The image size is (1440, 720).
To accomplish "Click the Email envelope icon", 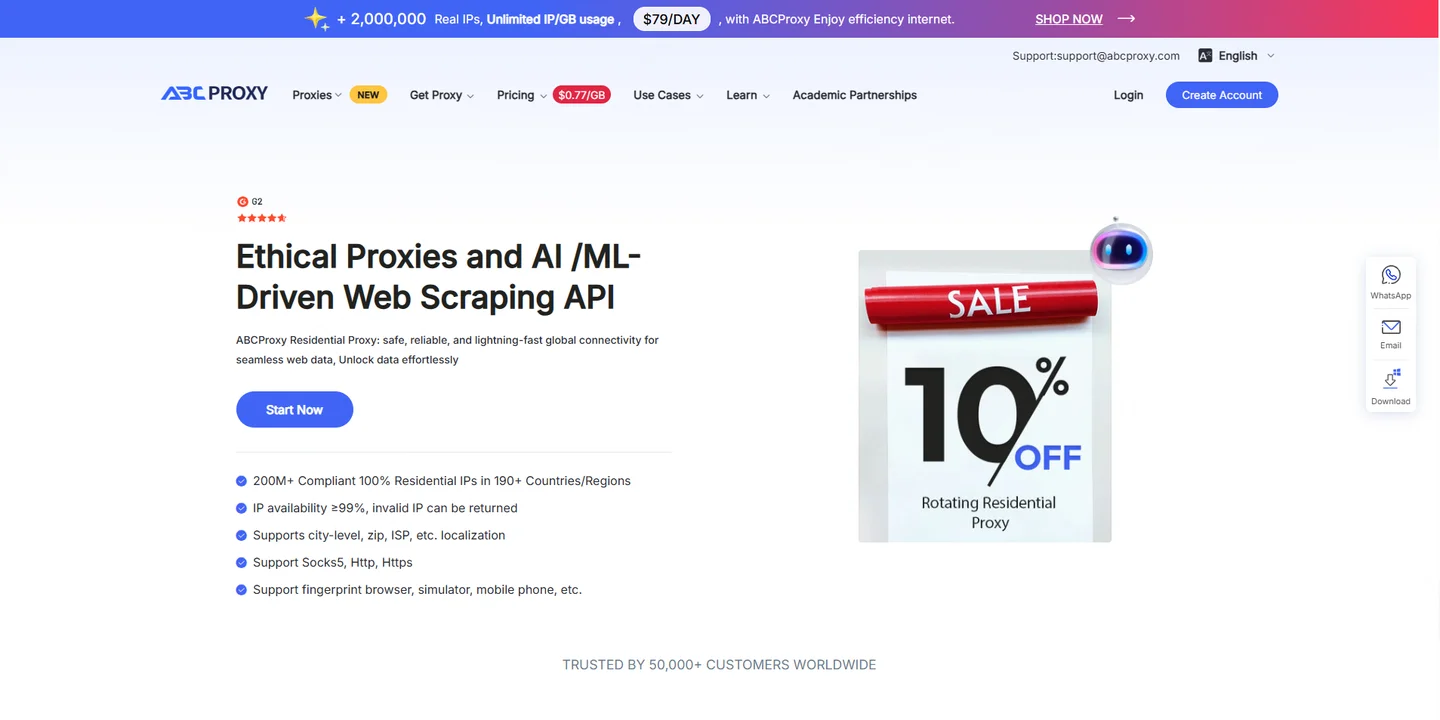I will 1391,327.
